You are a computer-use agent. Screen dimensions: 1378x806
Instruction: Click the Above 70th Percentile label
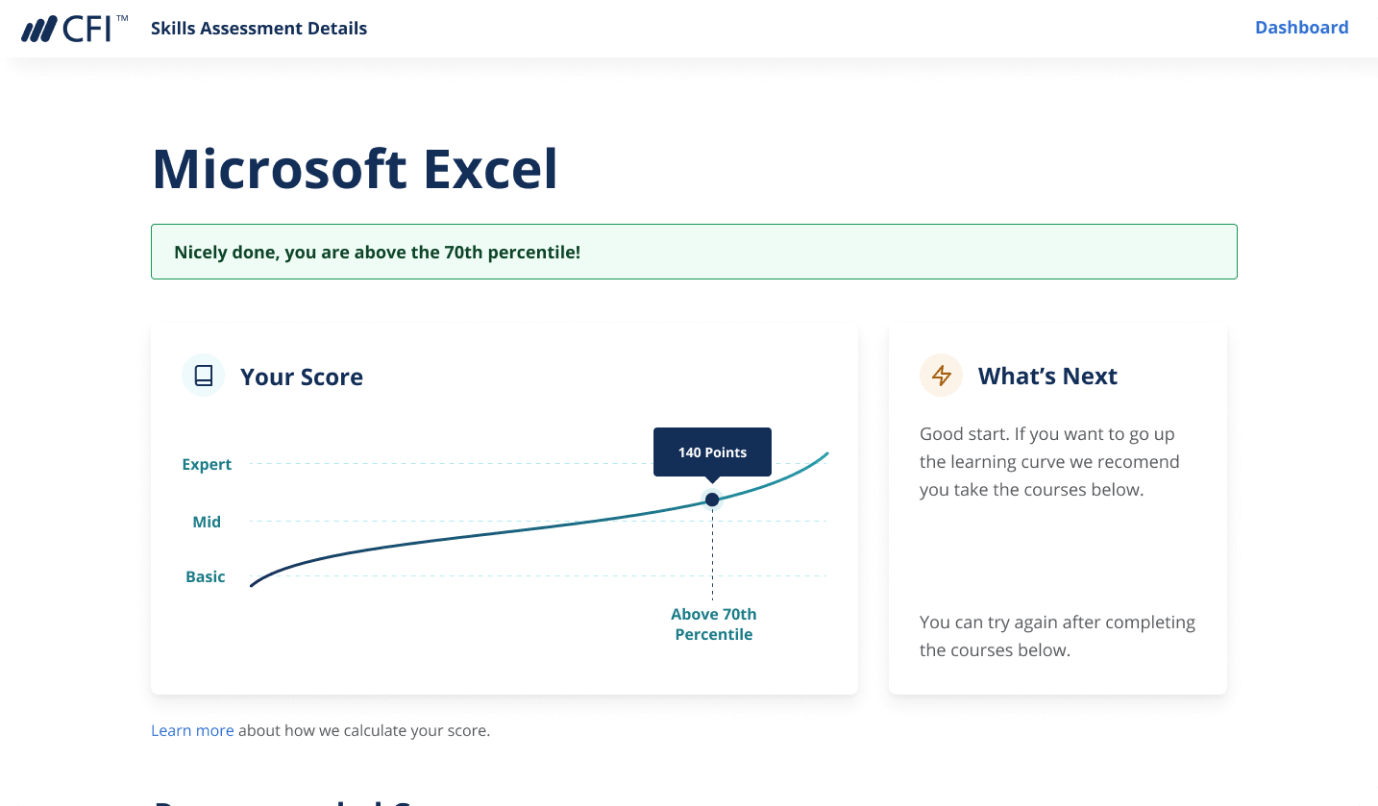[713, 625]
